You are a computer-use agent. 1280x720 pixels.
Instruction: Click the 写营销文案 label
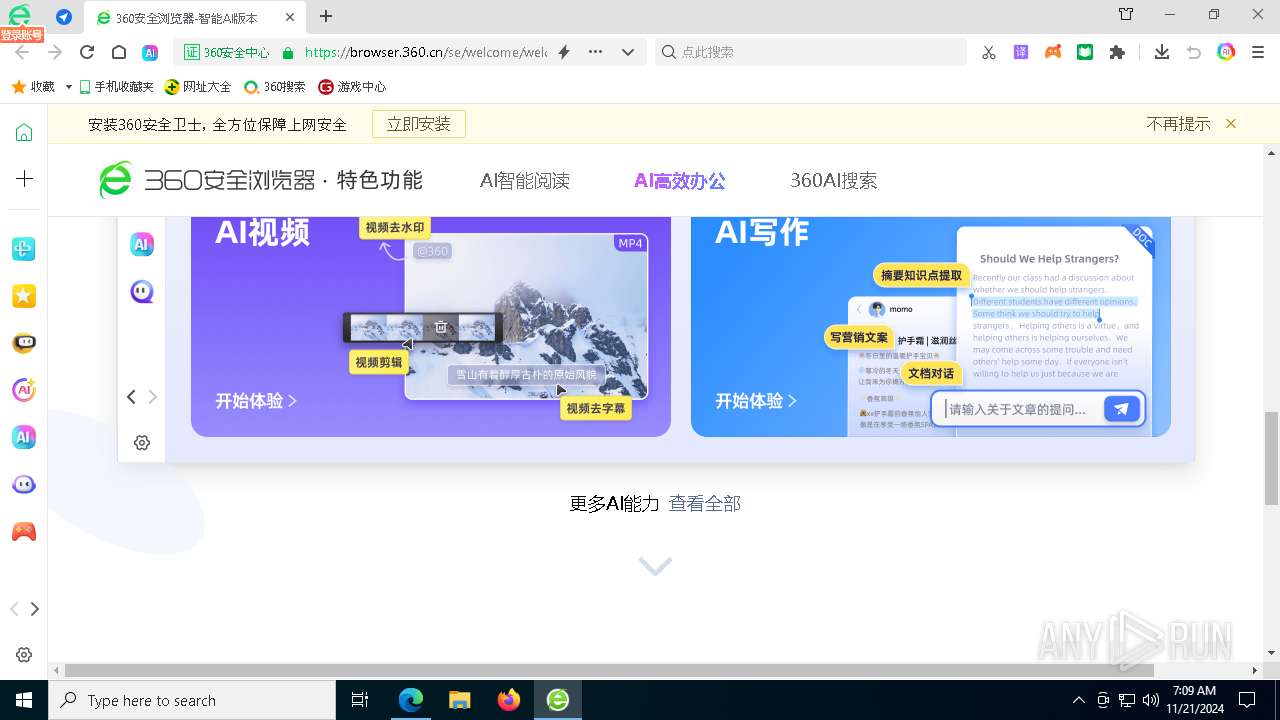click(x=858, y=337)
